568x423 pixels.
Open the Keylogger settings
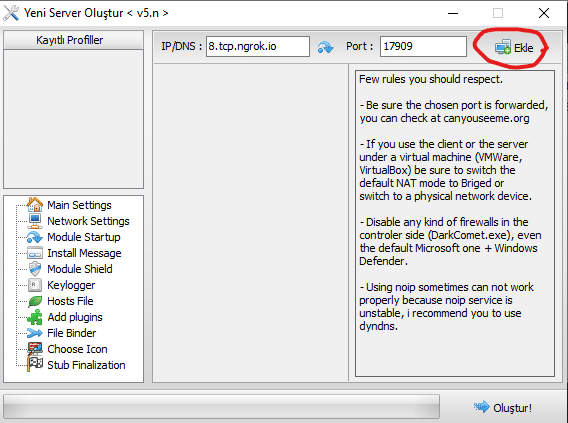click(71, 285)
